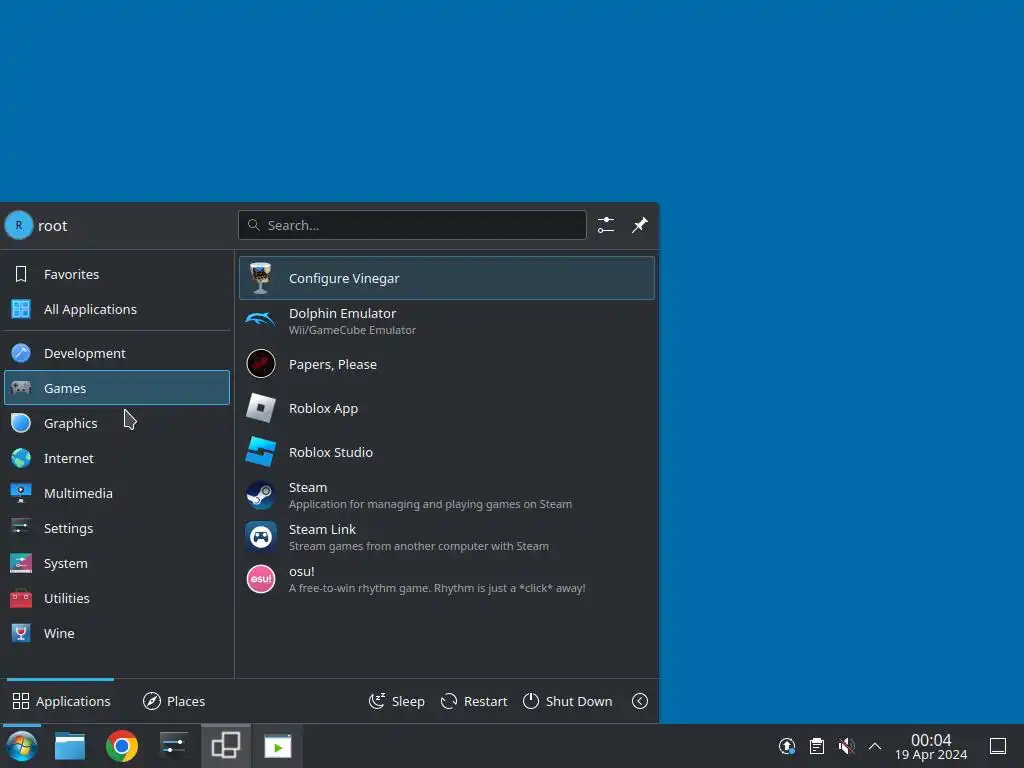Image resolution: width=1024 pixels, height=768 pixels.
Task: Open the Development category
Action: (117, 353)
